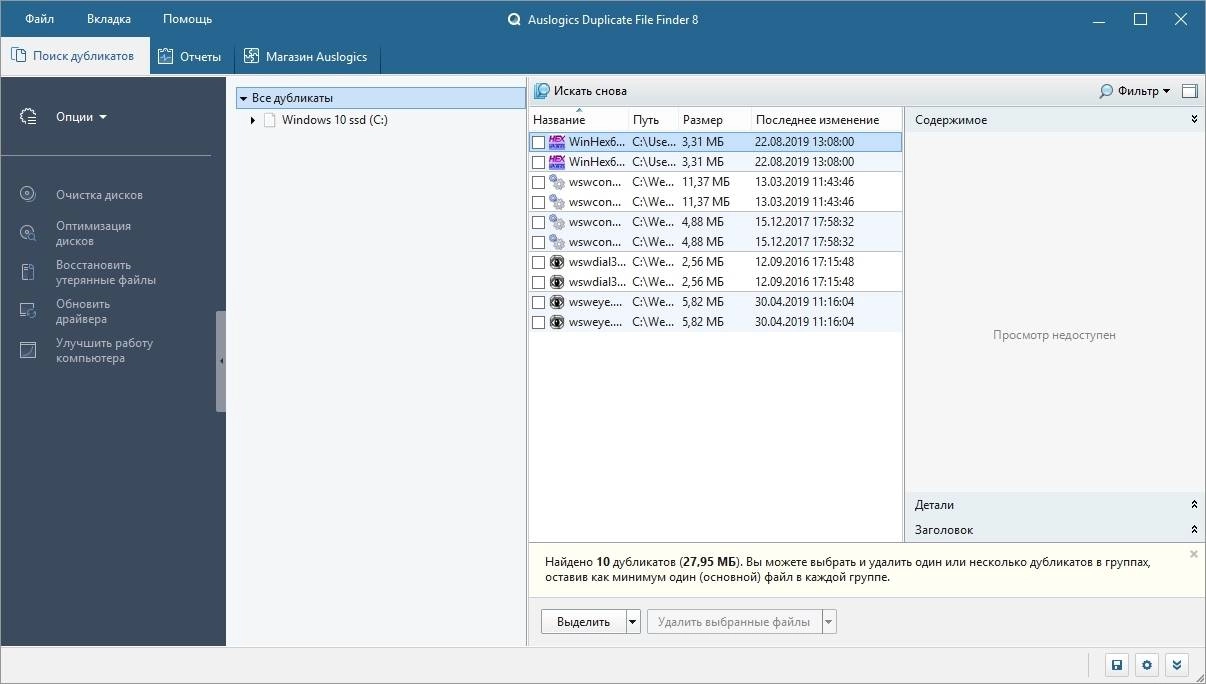Click the save icon in status bar

[1118, 665]
